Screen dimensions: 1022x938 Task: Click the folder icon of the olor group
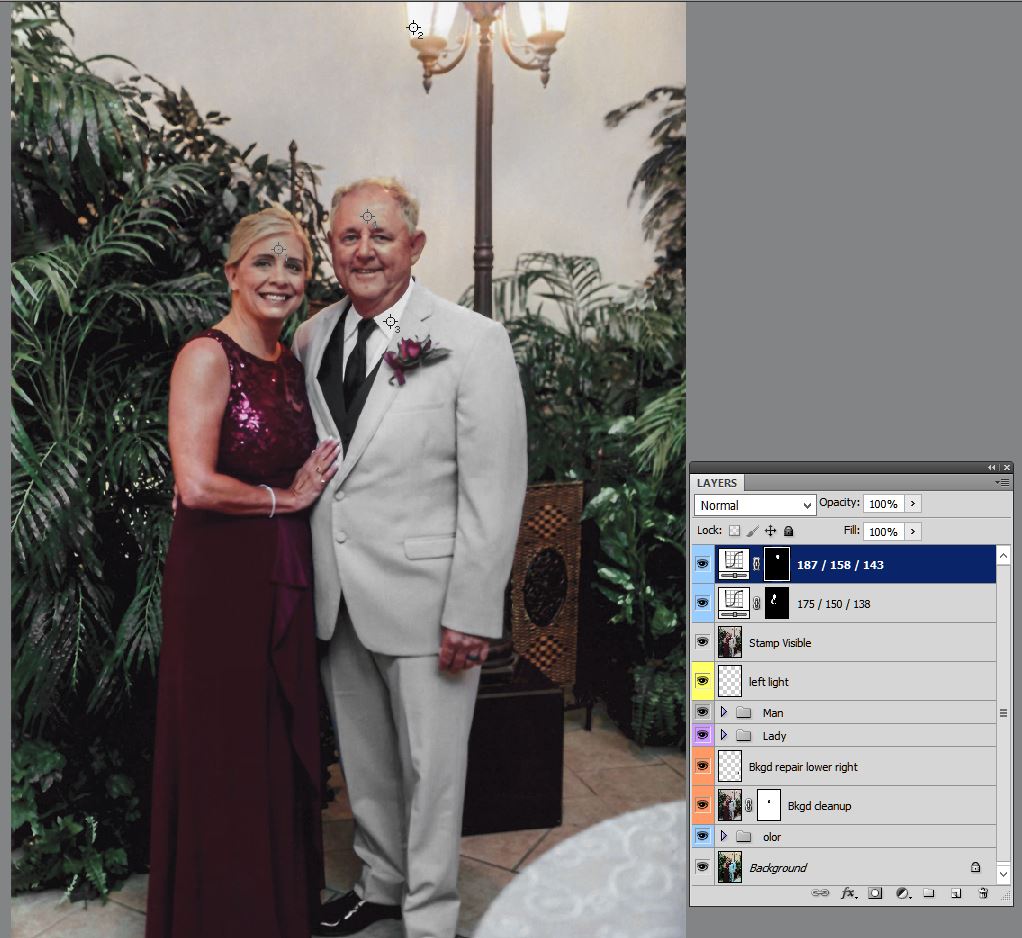[x=744, y=836]
